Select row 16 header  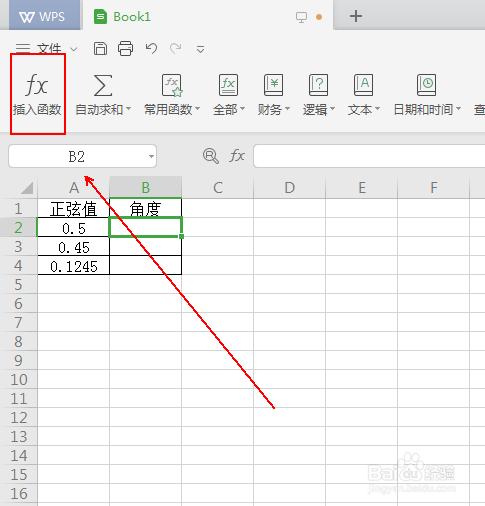tap(19, 494)
